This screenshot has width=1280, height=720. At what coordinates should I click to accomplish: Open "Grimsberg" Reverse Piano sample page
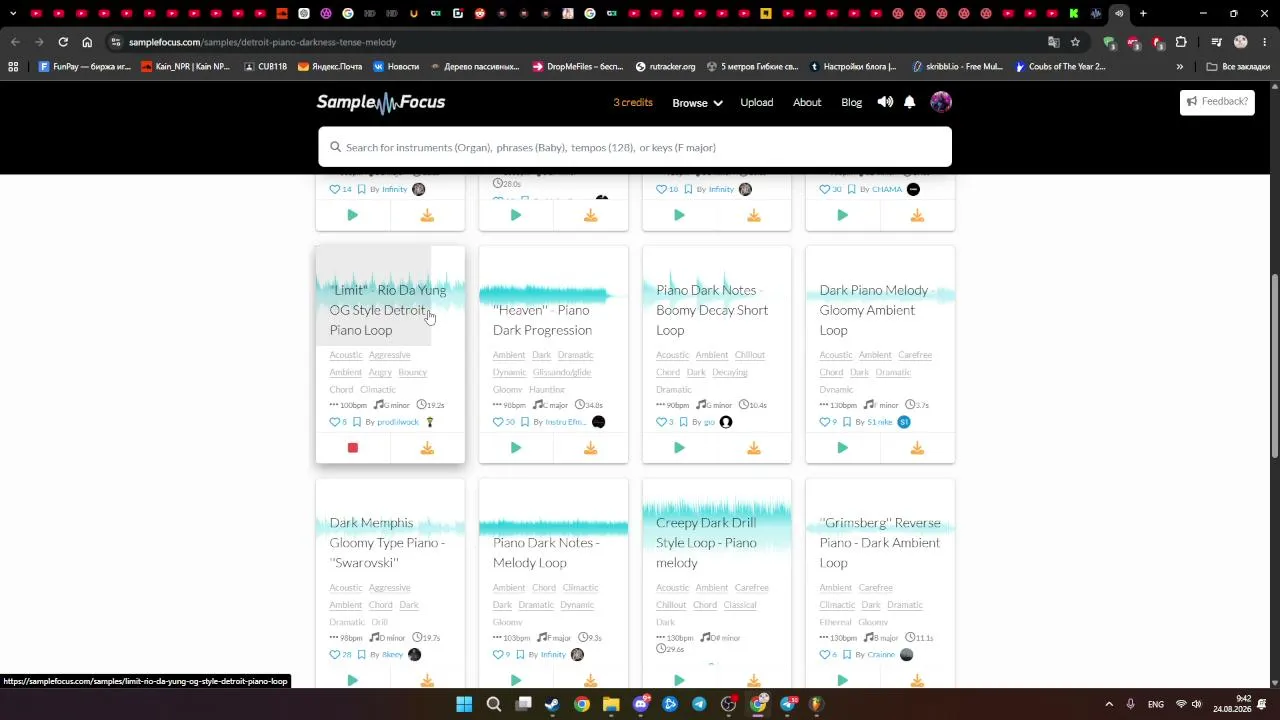[x=880, y=543]
